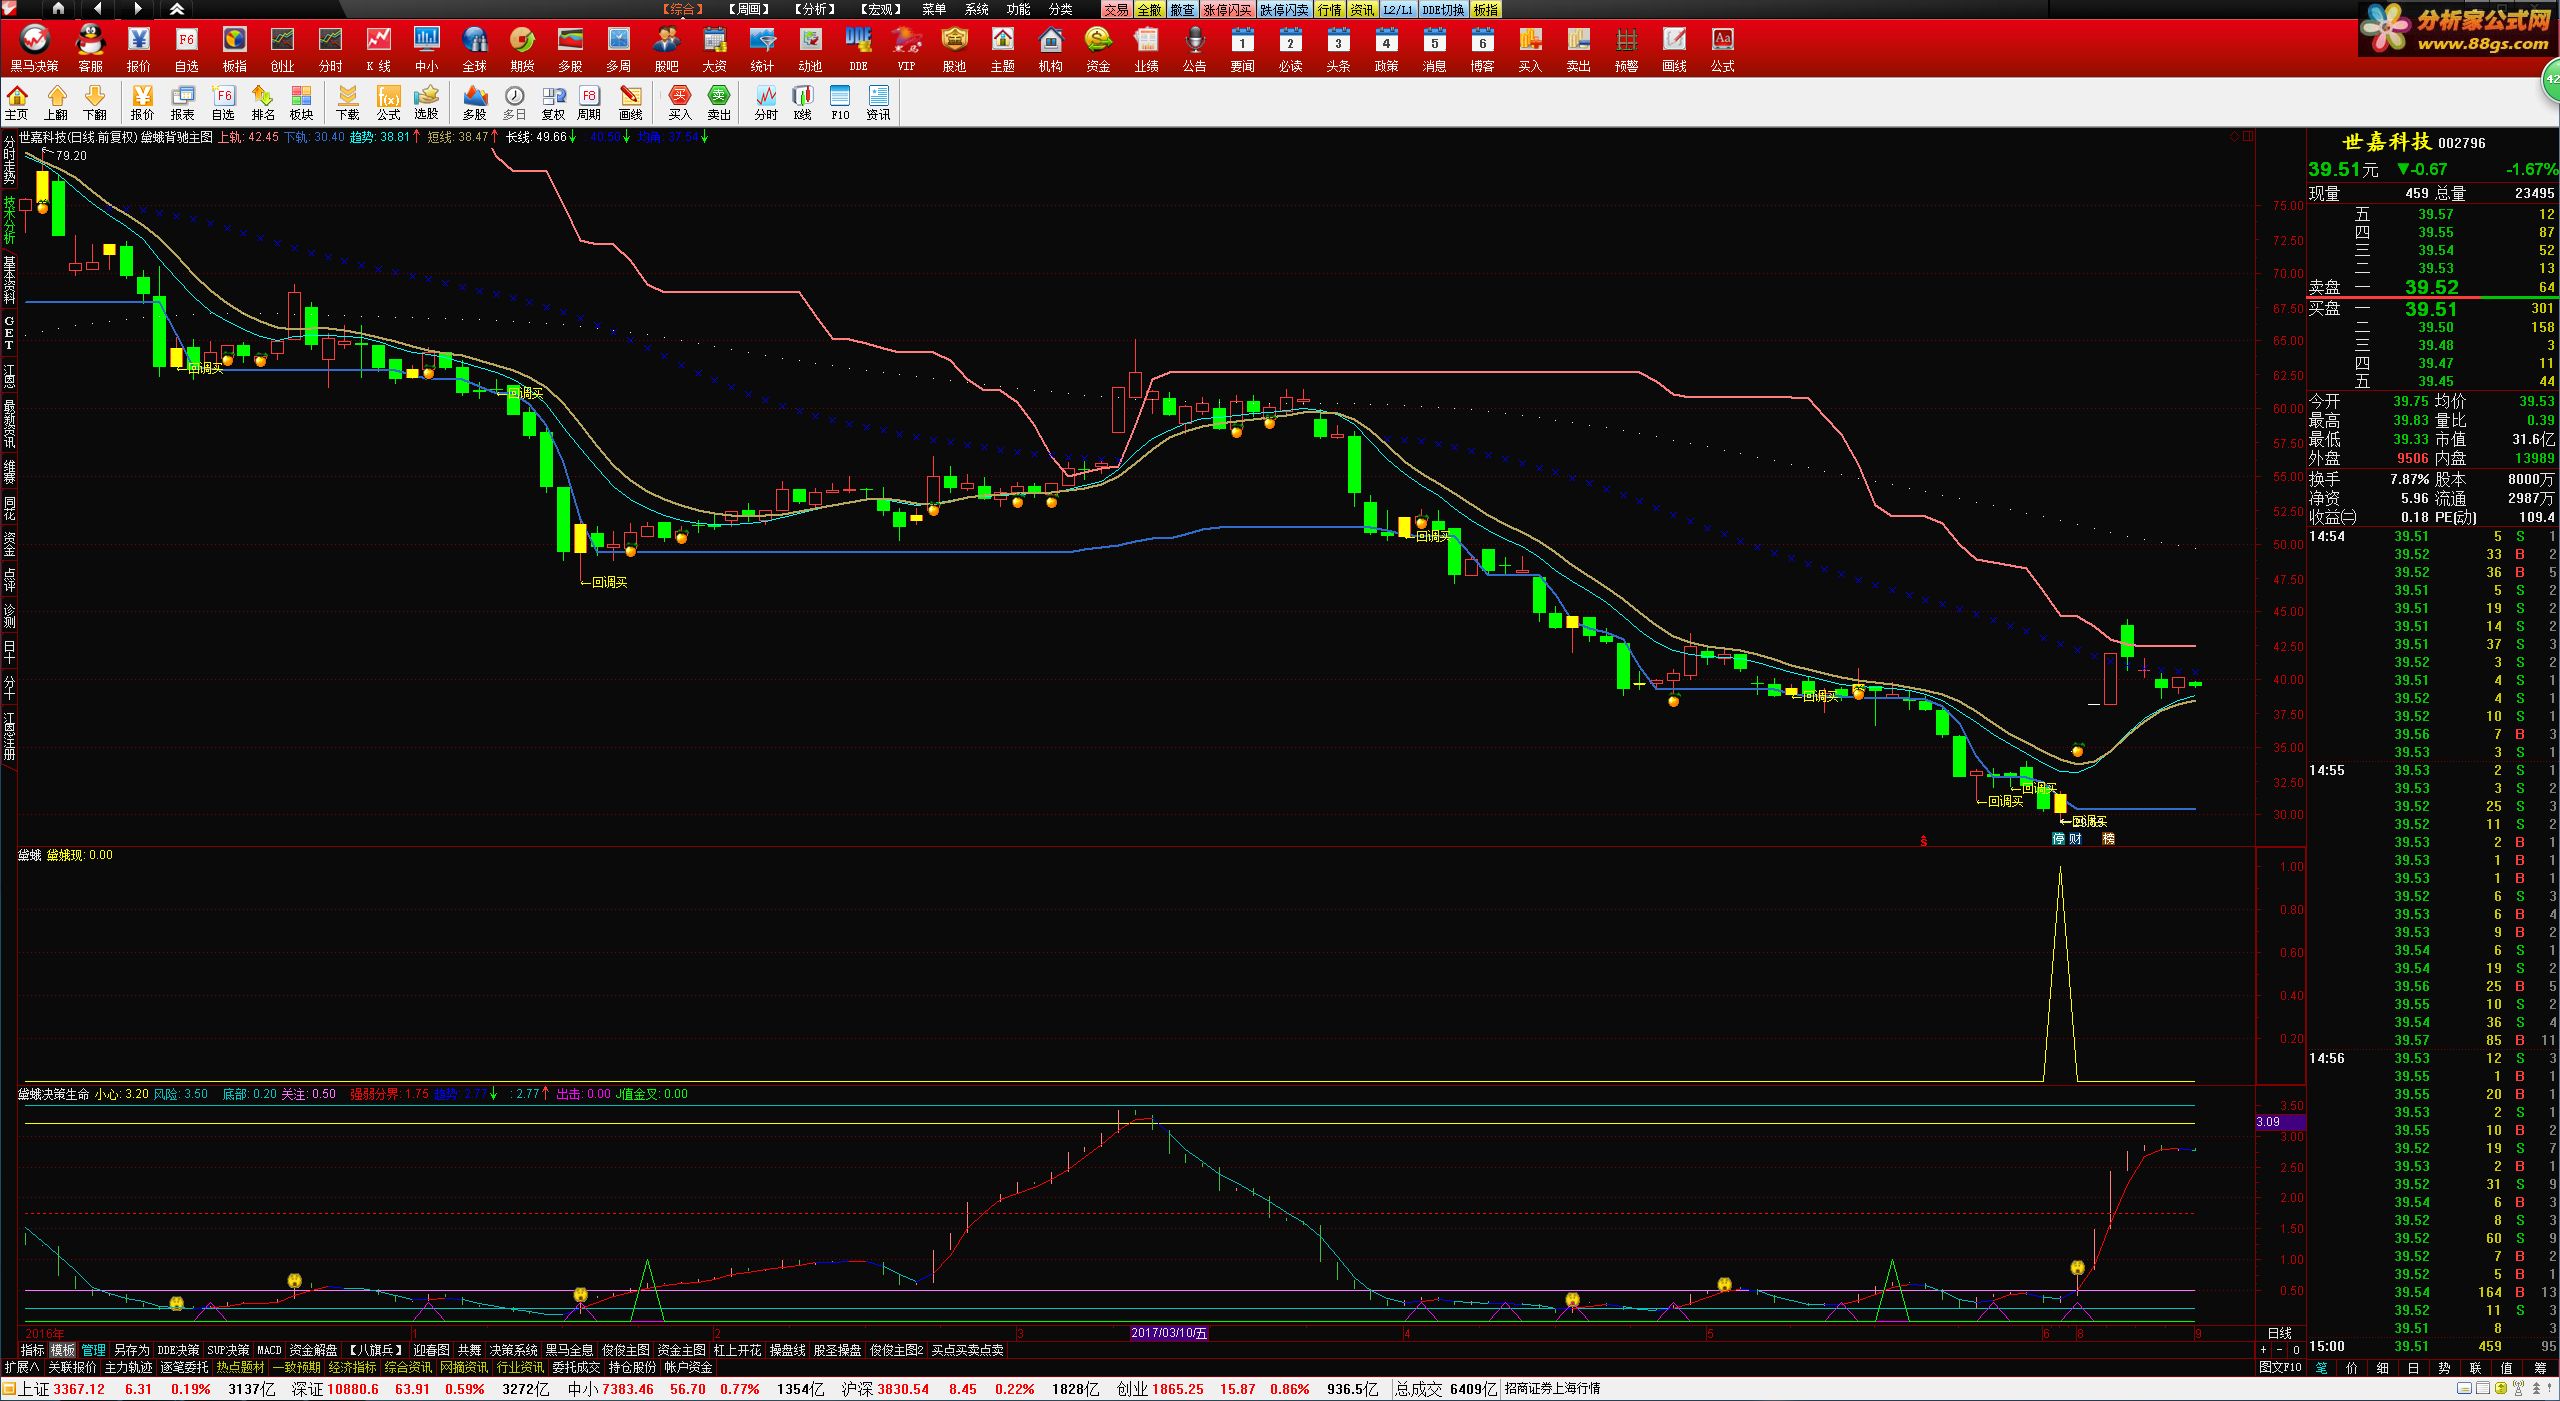Open the 黑马决策 icon
This screenshot has height=1401, width=2560.
point(34,48)
